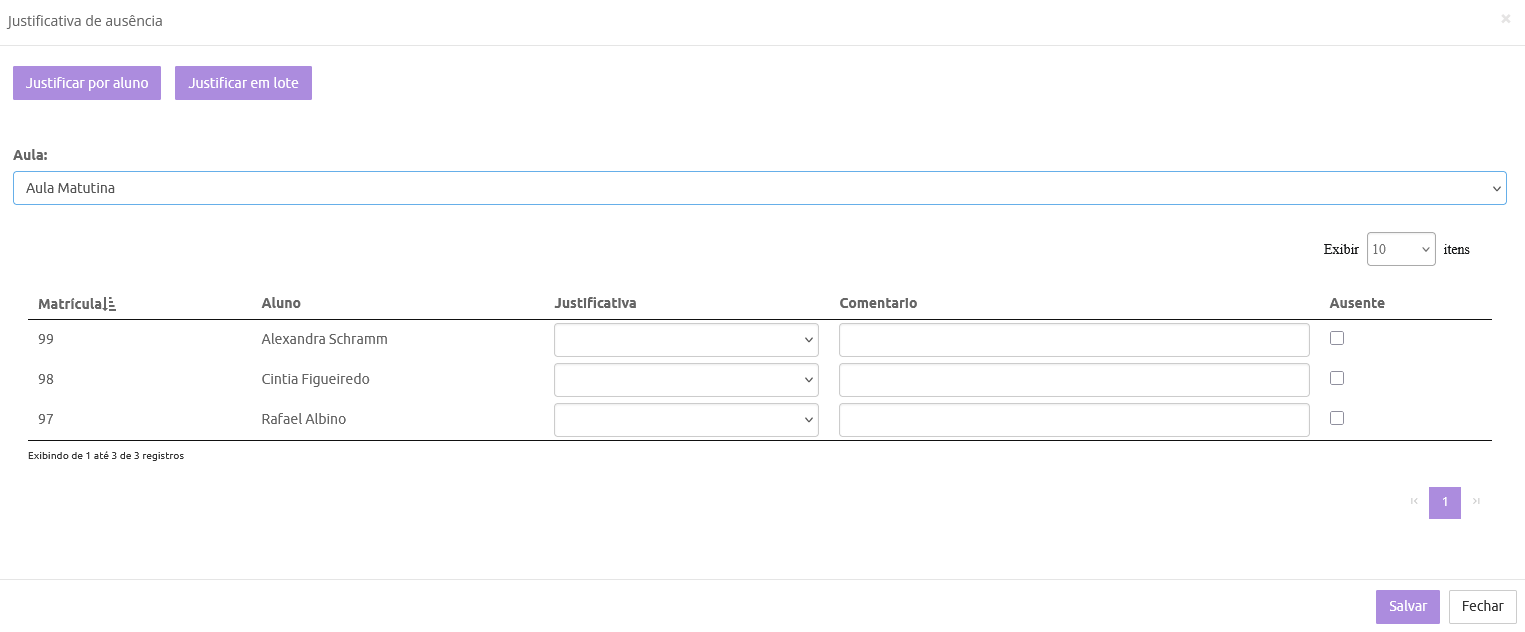Click Comentario input for Cintia Figueiredo
The image size is (1525, 632).
pyautogui.click(x=1074, y=380)
